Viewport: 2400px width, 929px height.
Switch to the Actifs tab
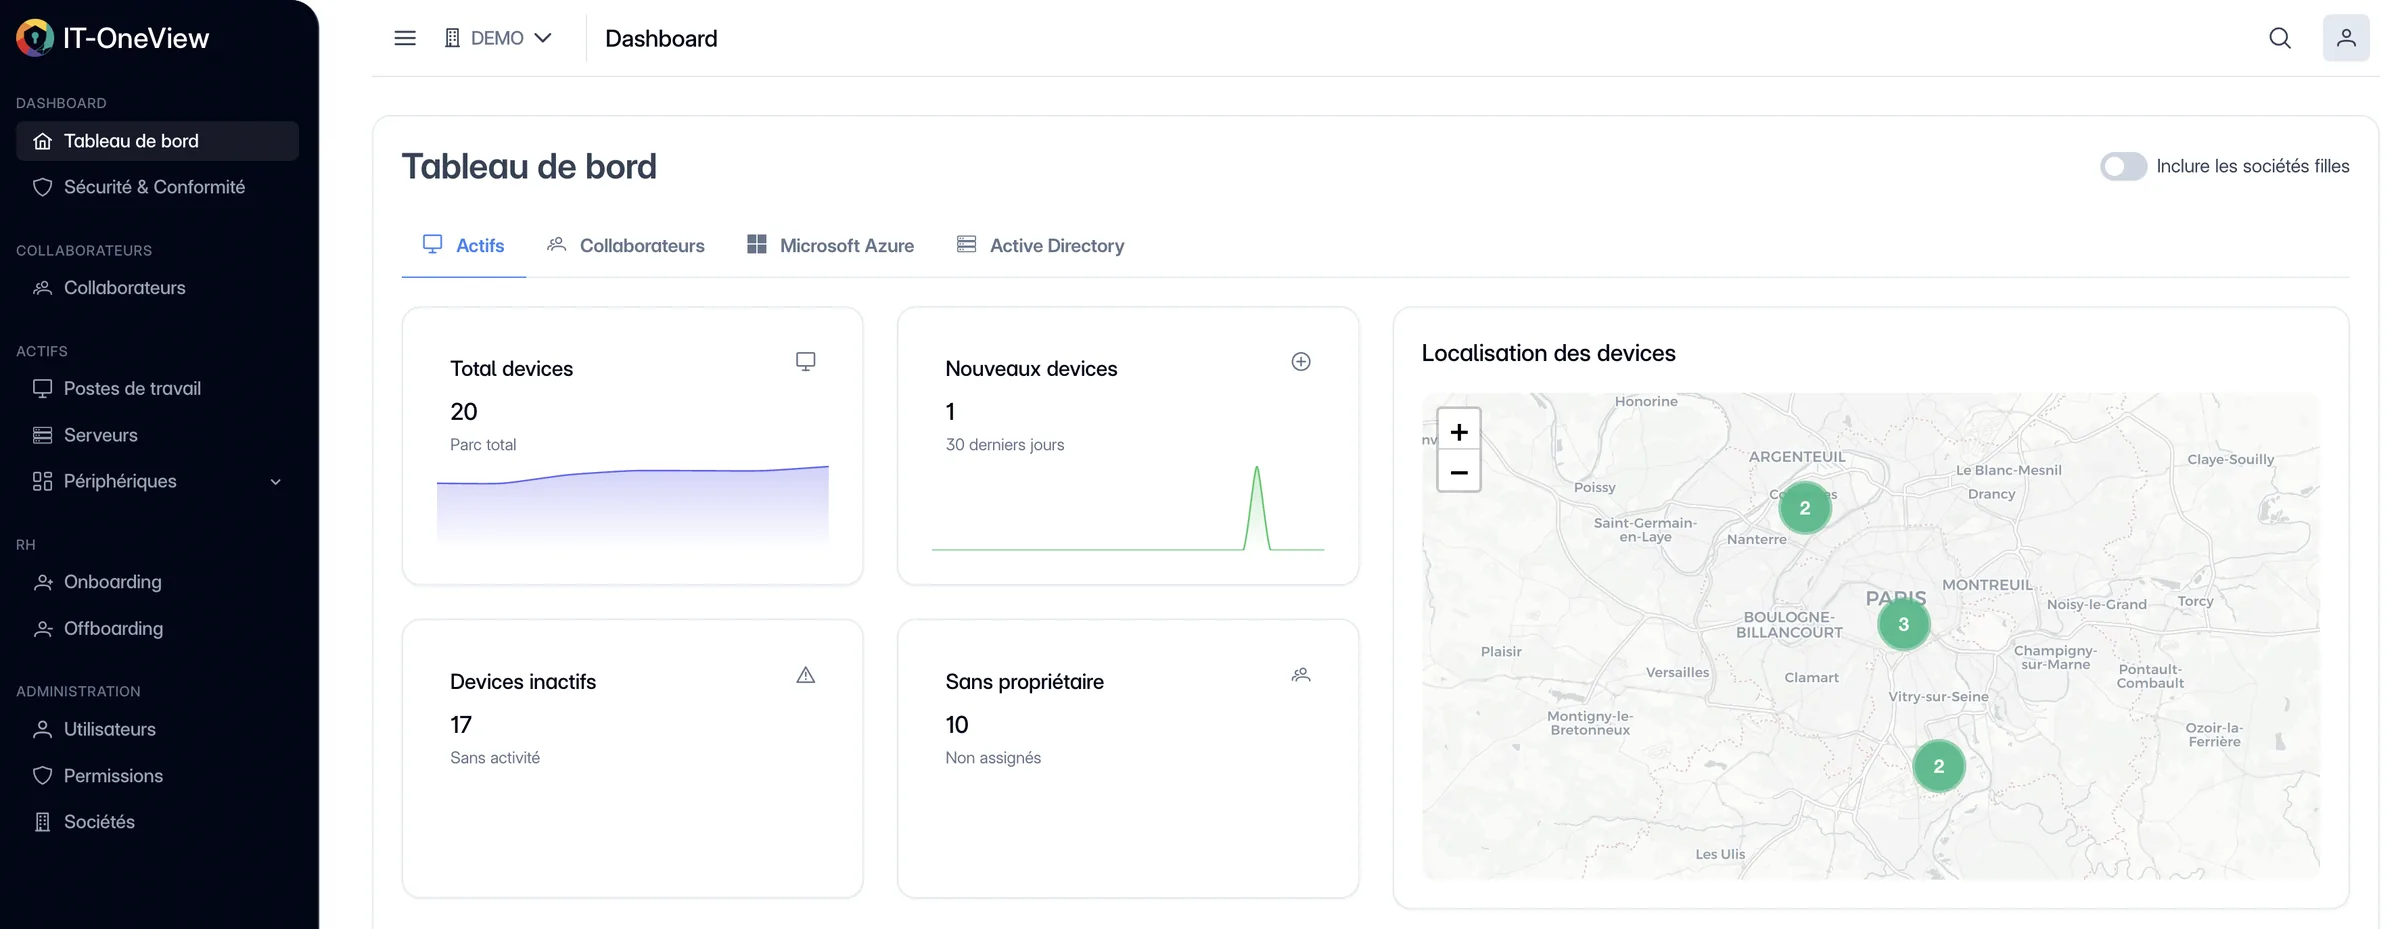[464, 245]
